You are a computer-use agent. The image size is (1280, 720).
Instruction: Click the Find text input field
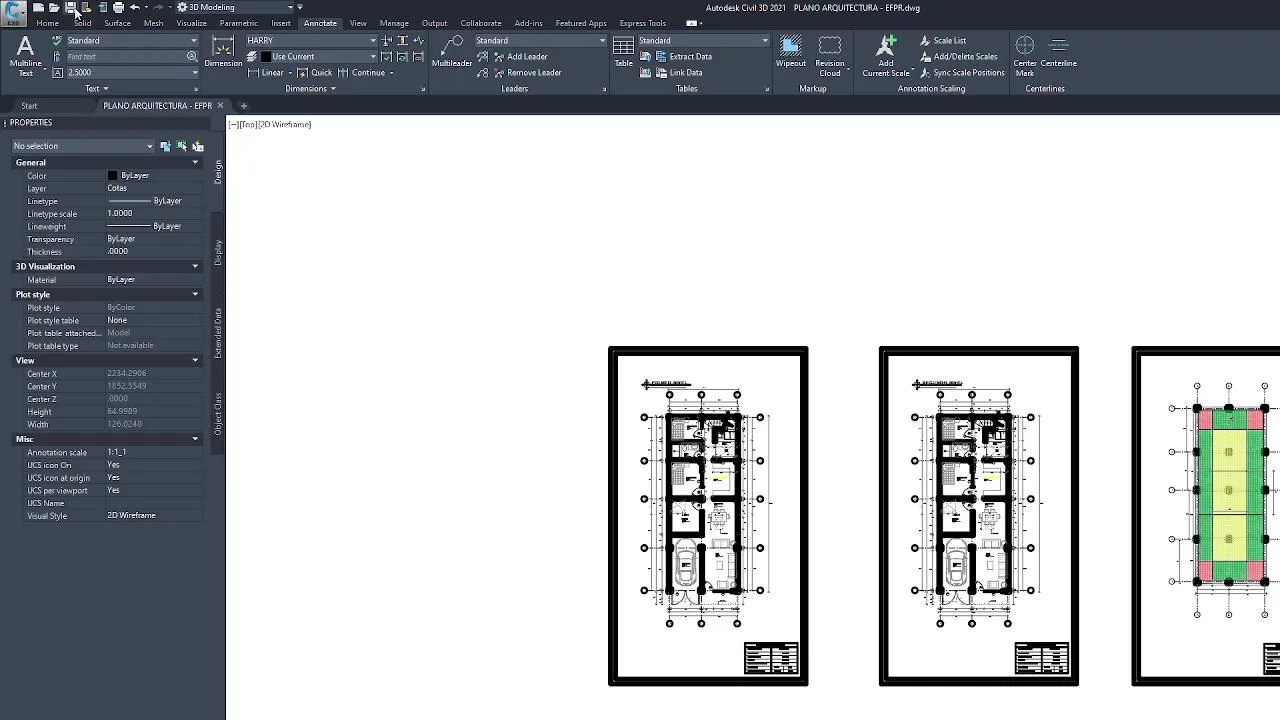125,57
